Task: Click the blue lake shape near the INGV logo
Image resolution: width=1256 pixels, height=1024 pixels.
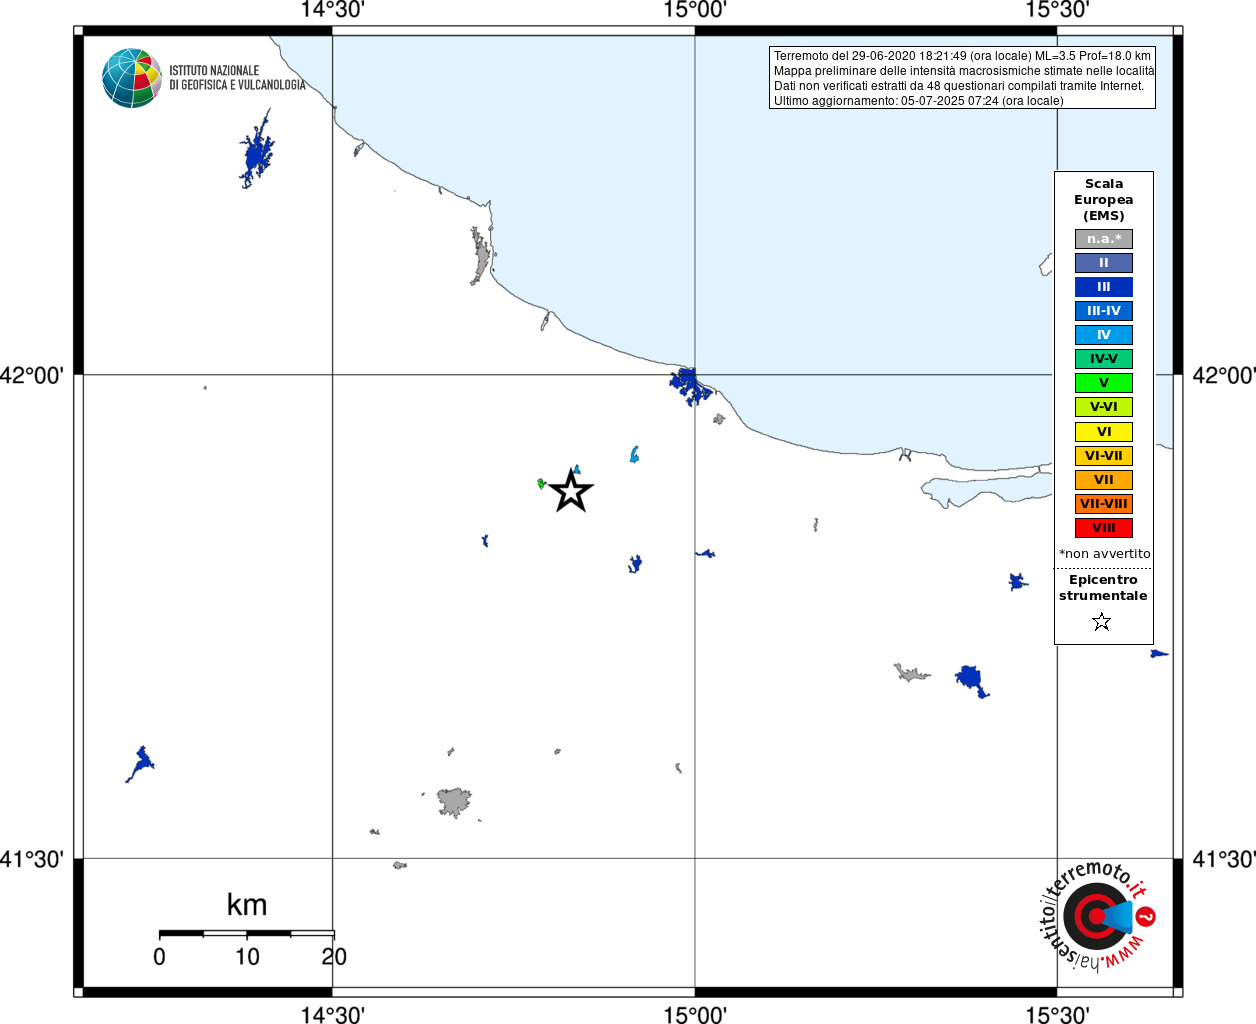Action: coord(256,151)
